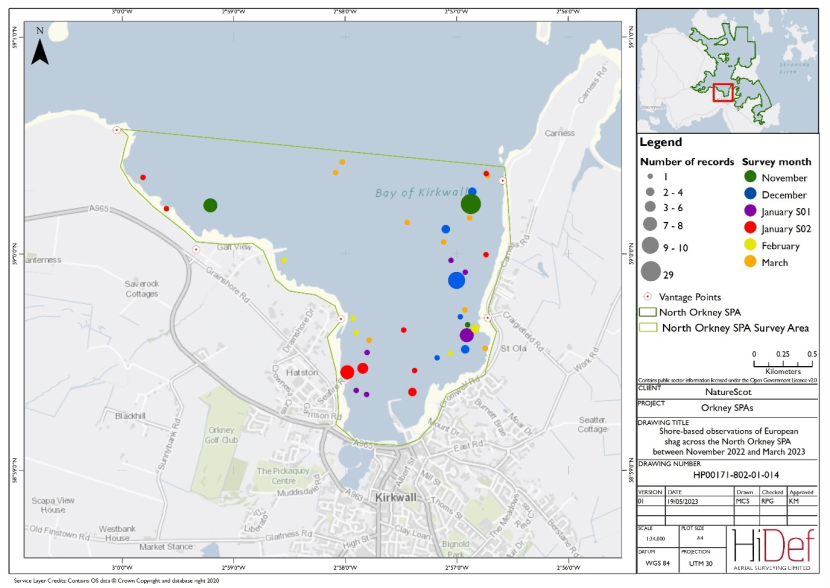Image resolution: width=830 pixels, height=588 pixels.
Task: Click the 'Legend' heading
Action: [x=661, y=142]
